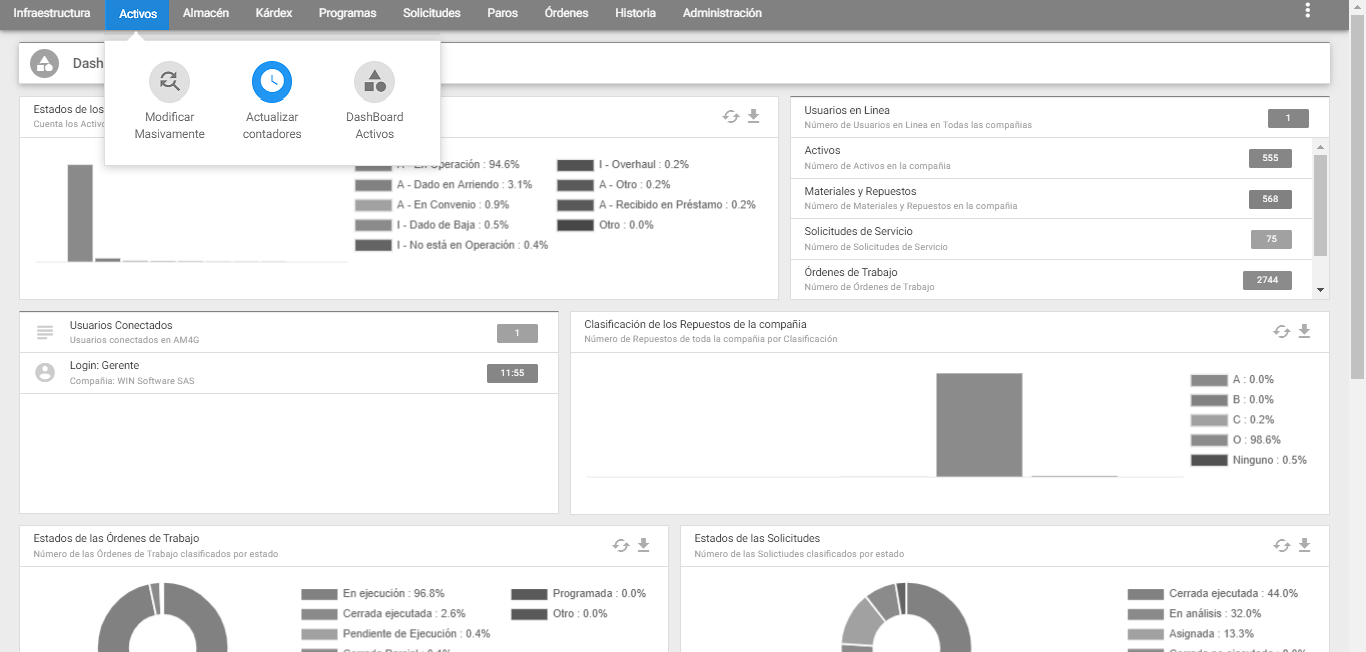
Task: Click the Activos count badge 555
Action: coord(1270,158)
